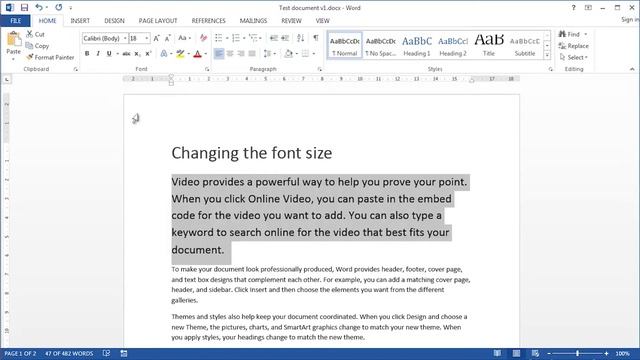Open the font name dropdown
Image resolution: width=640 pixels, height=360 pixels.
[x=125, y=38]
